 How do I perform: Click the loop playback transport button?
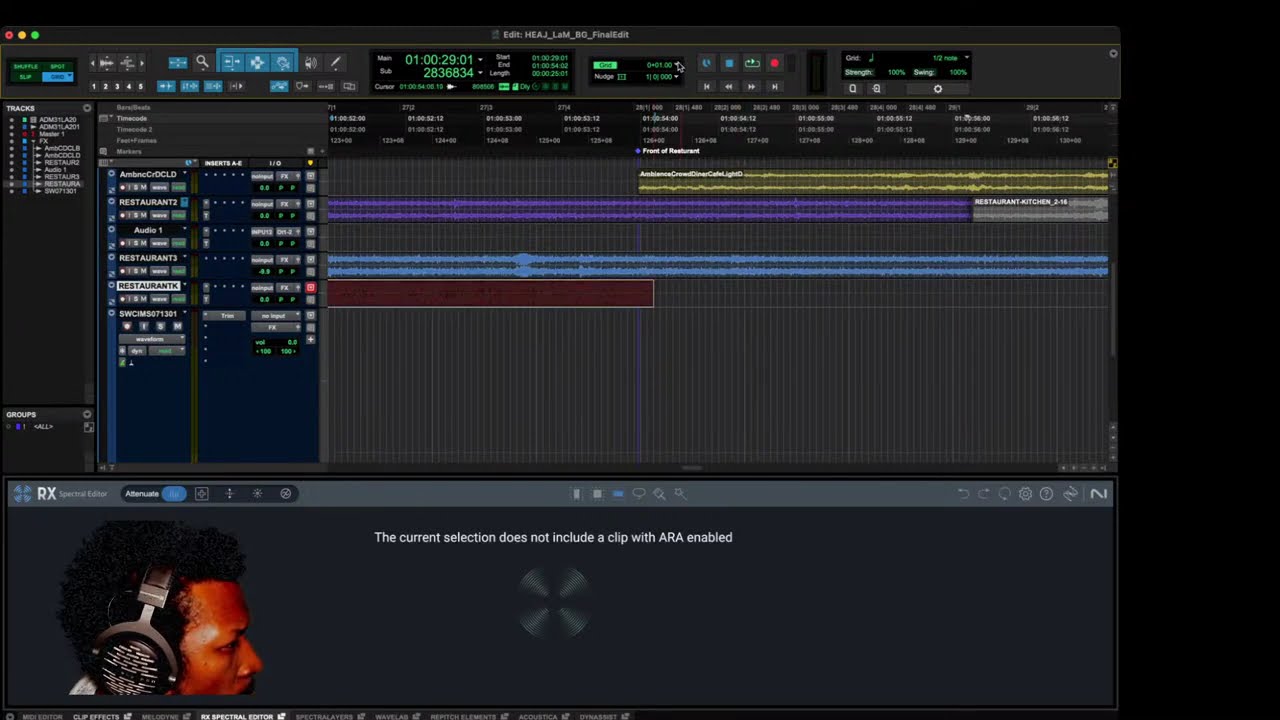click(x=752, y=63)
